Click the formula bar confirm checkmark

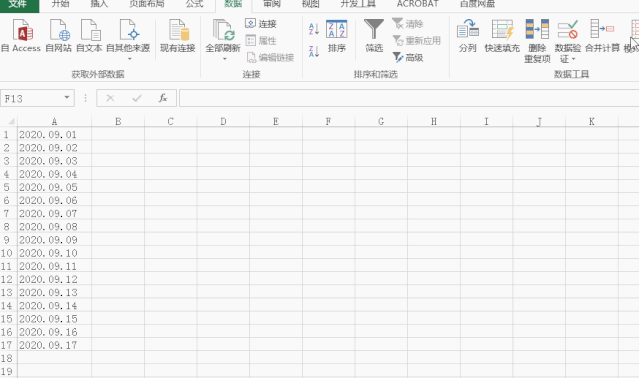click(137, 98)
